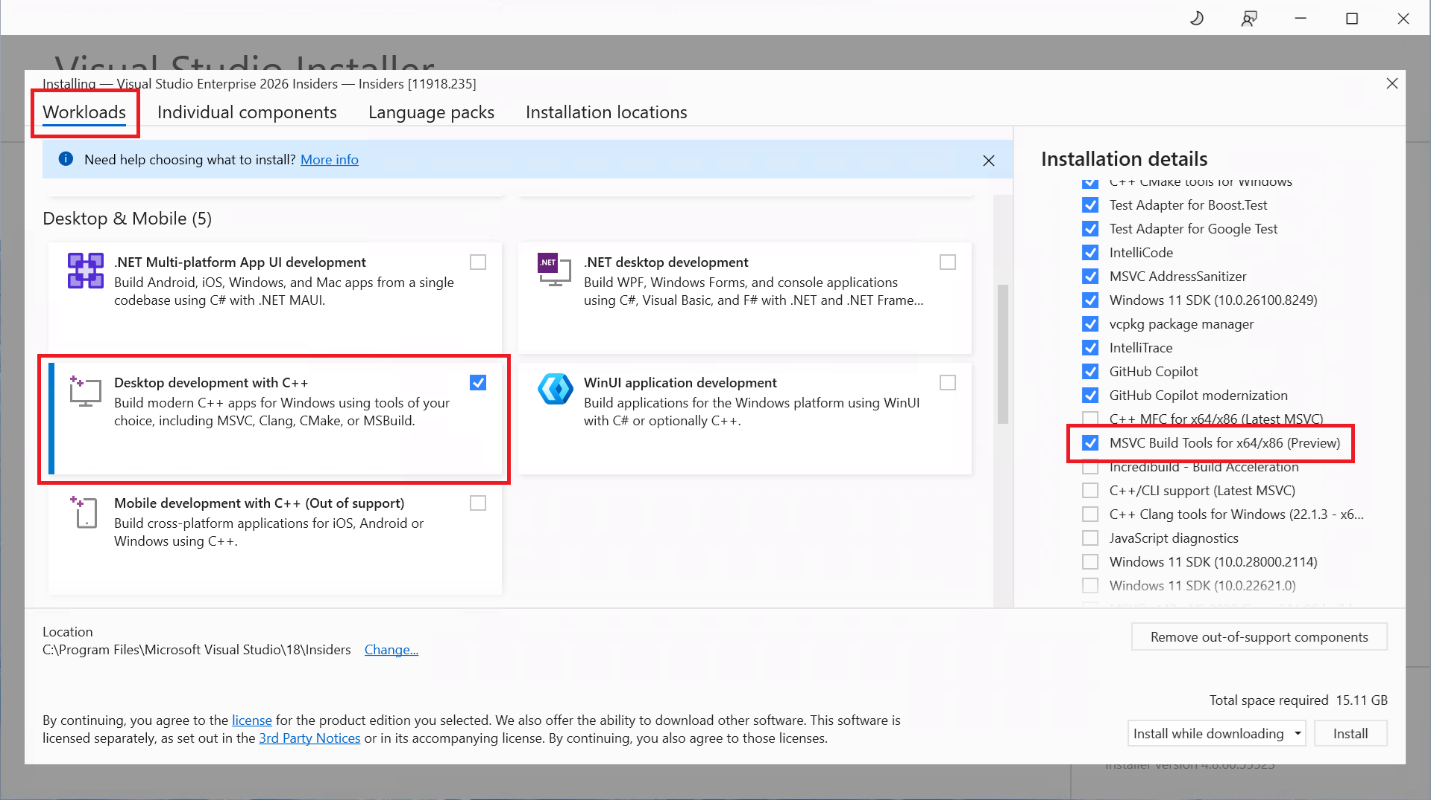This screenshot has width=1431, height=800.
Task: Uncheck the IntelliTrace component
Action: pos(1090,348)
